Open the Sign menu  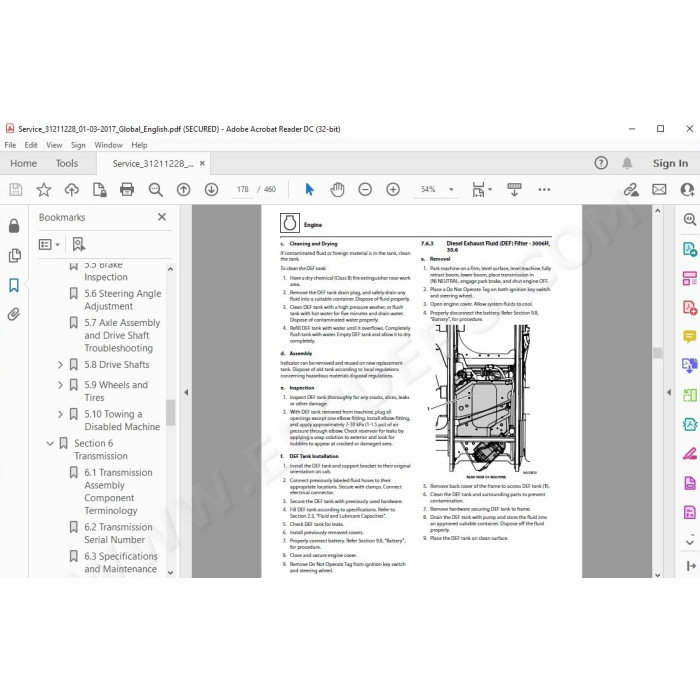(78, 145)
